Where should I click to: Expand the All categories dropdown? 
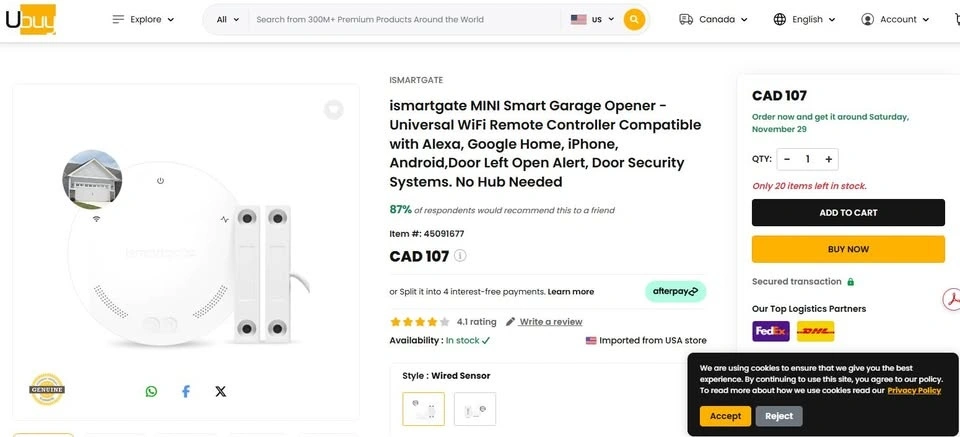(228, 19)
